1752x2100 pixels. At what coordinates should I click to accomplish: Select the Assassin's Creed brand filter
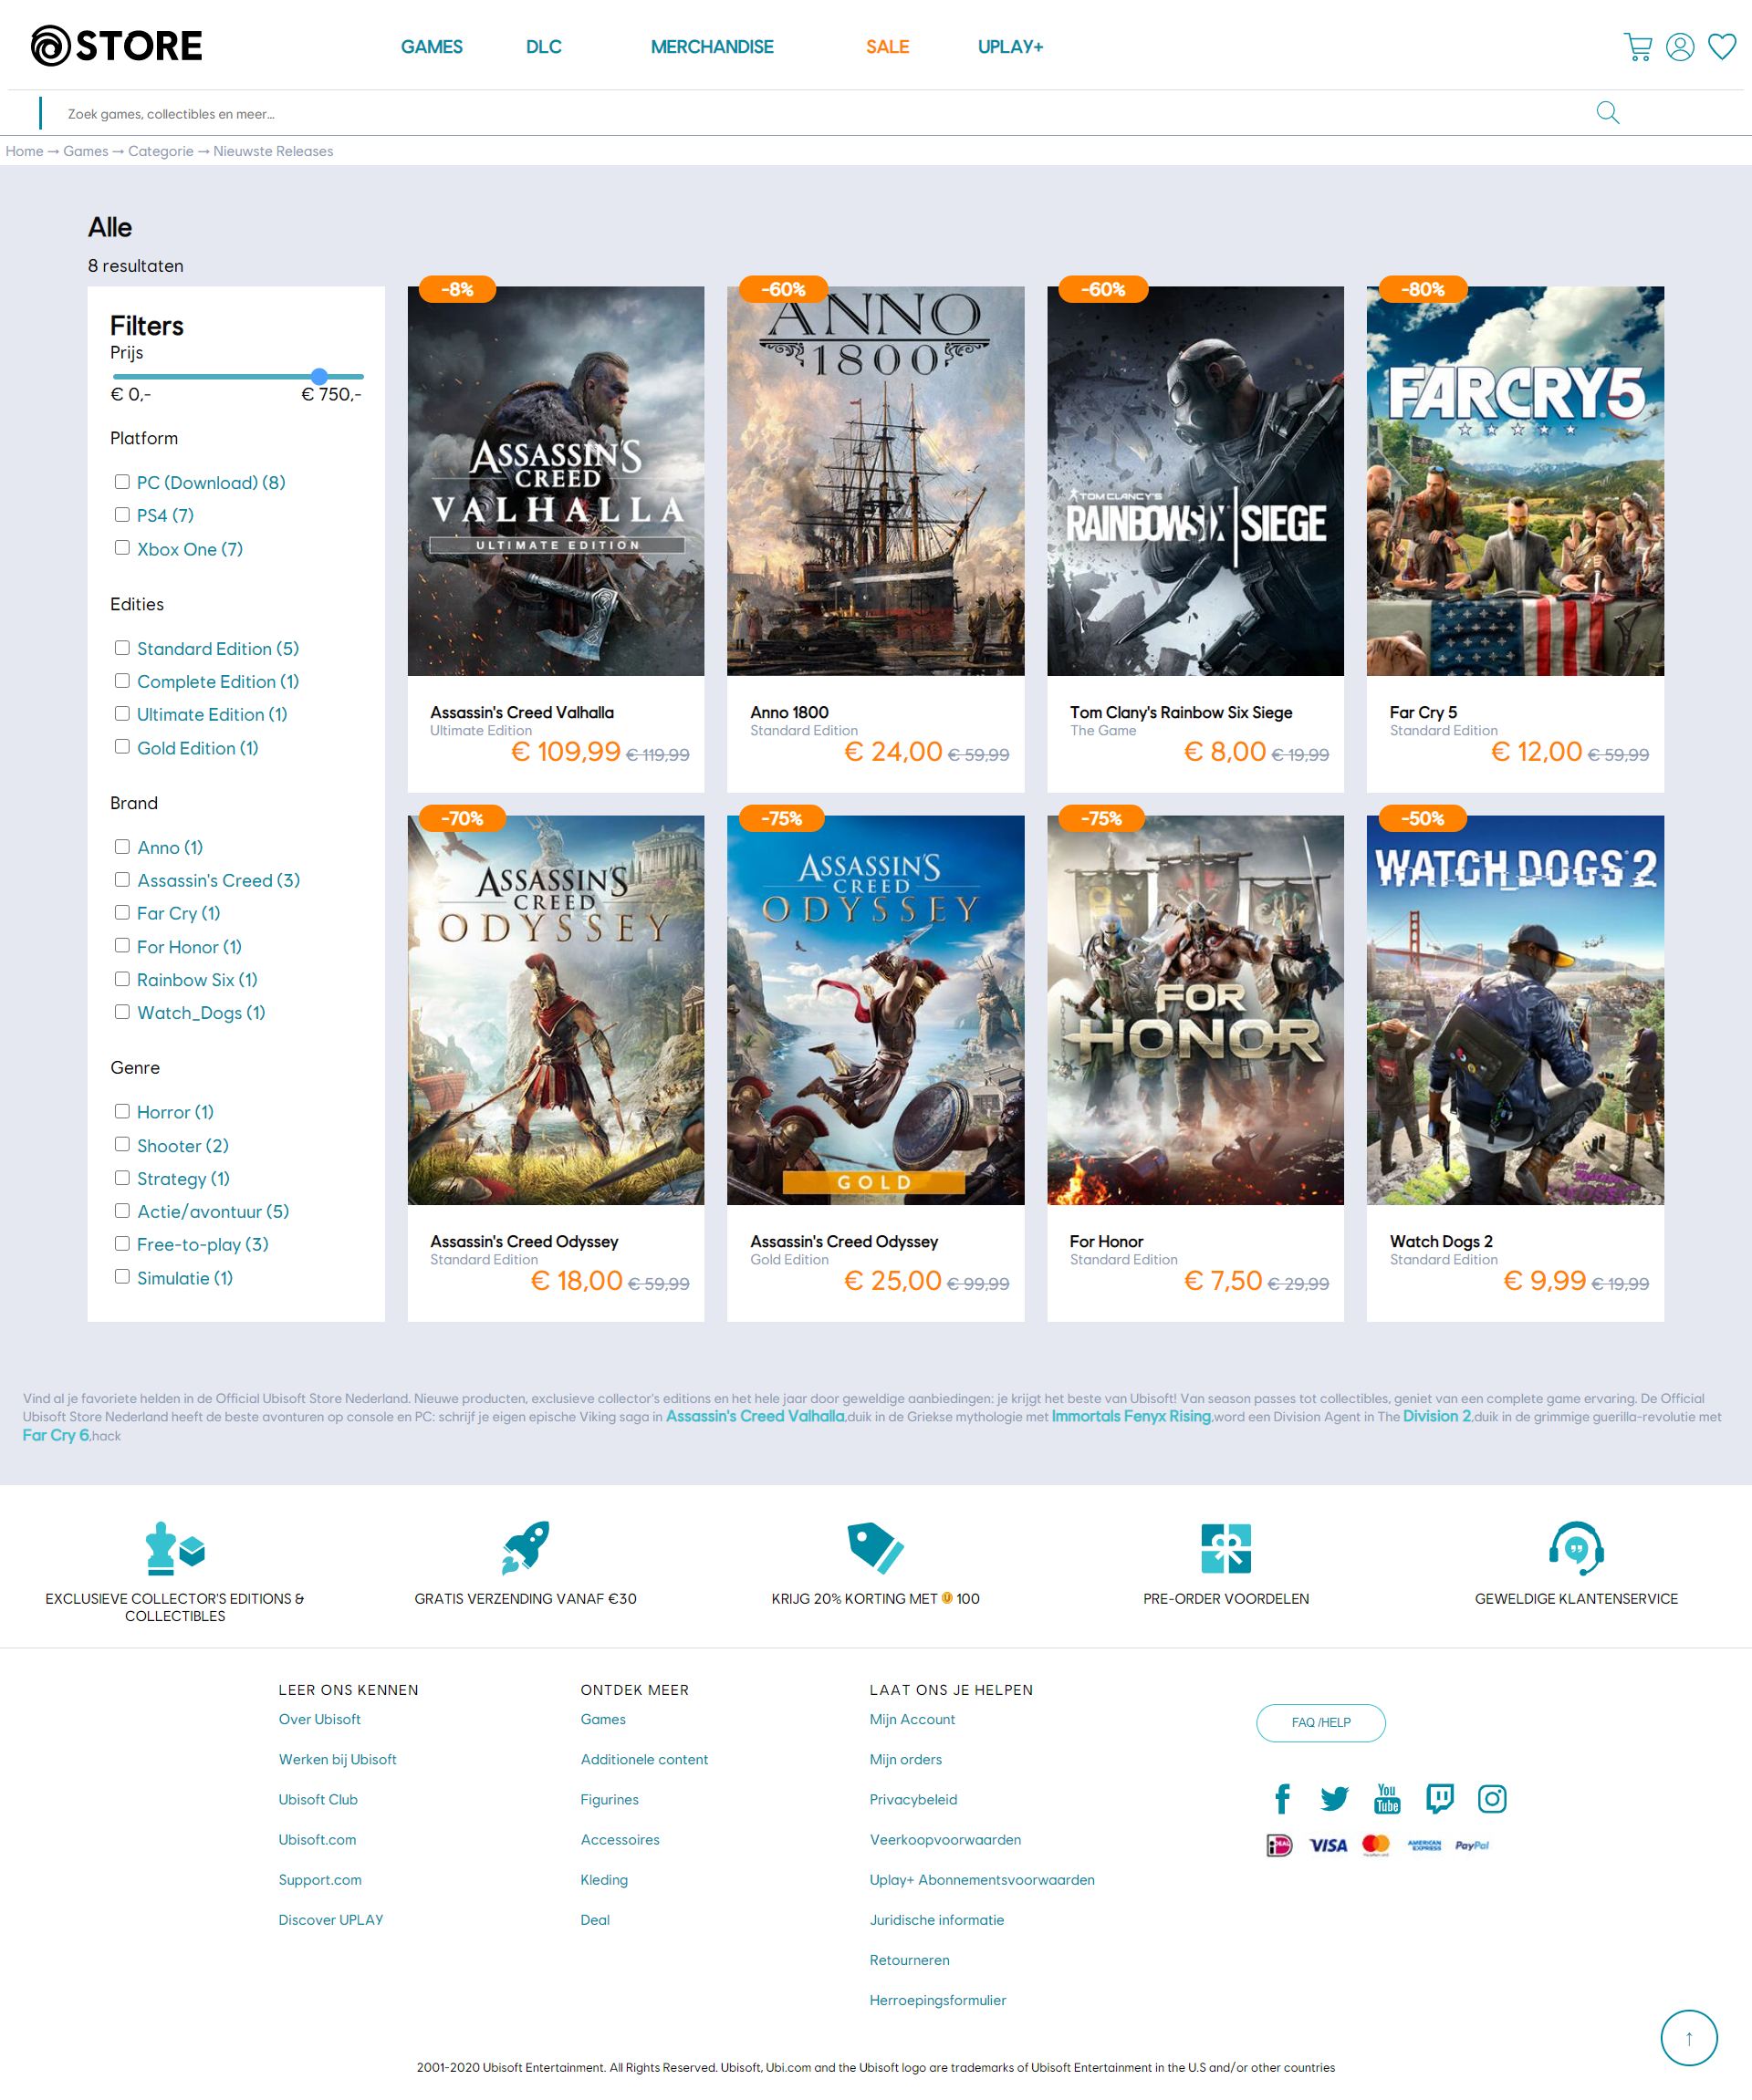click(x=122, y=879)
